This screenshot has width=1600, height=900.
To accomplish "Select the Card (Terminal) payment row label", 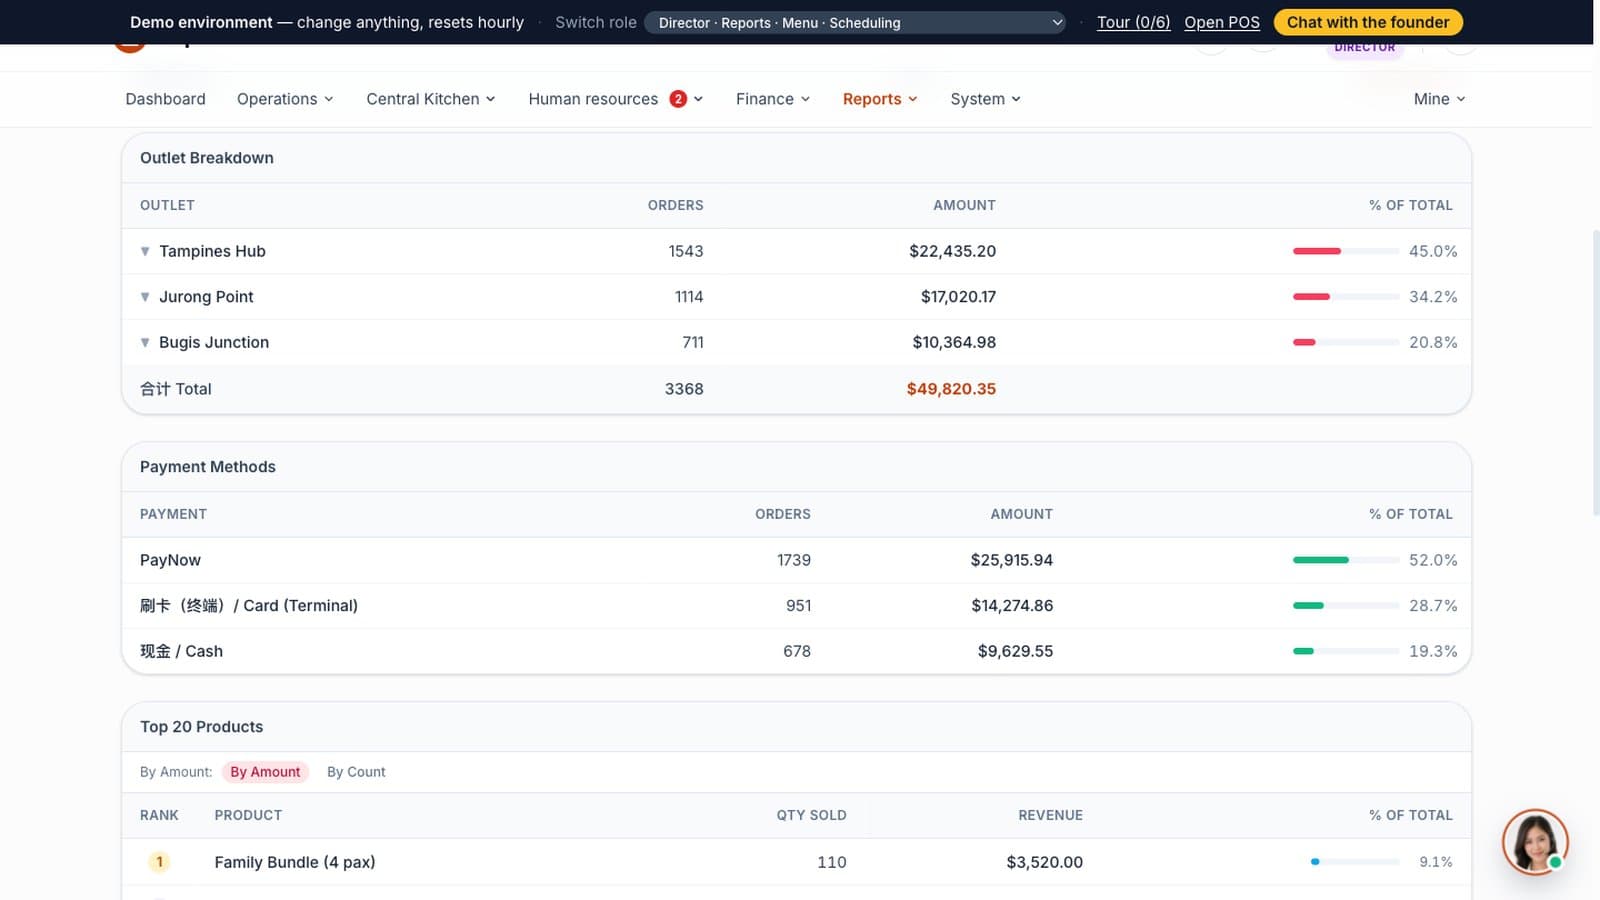I will coord(249,606).
